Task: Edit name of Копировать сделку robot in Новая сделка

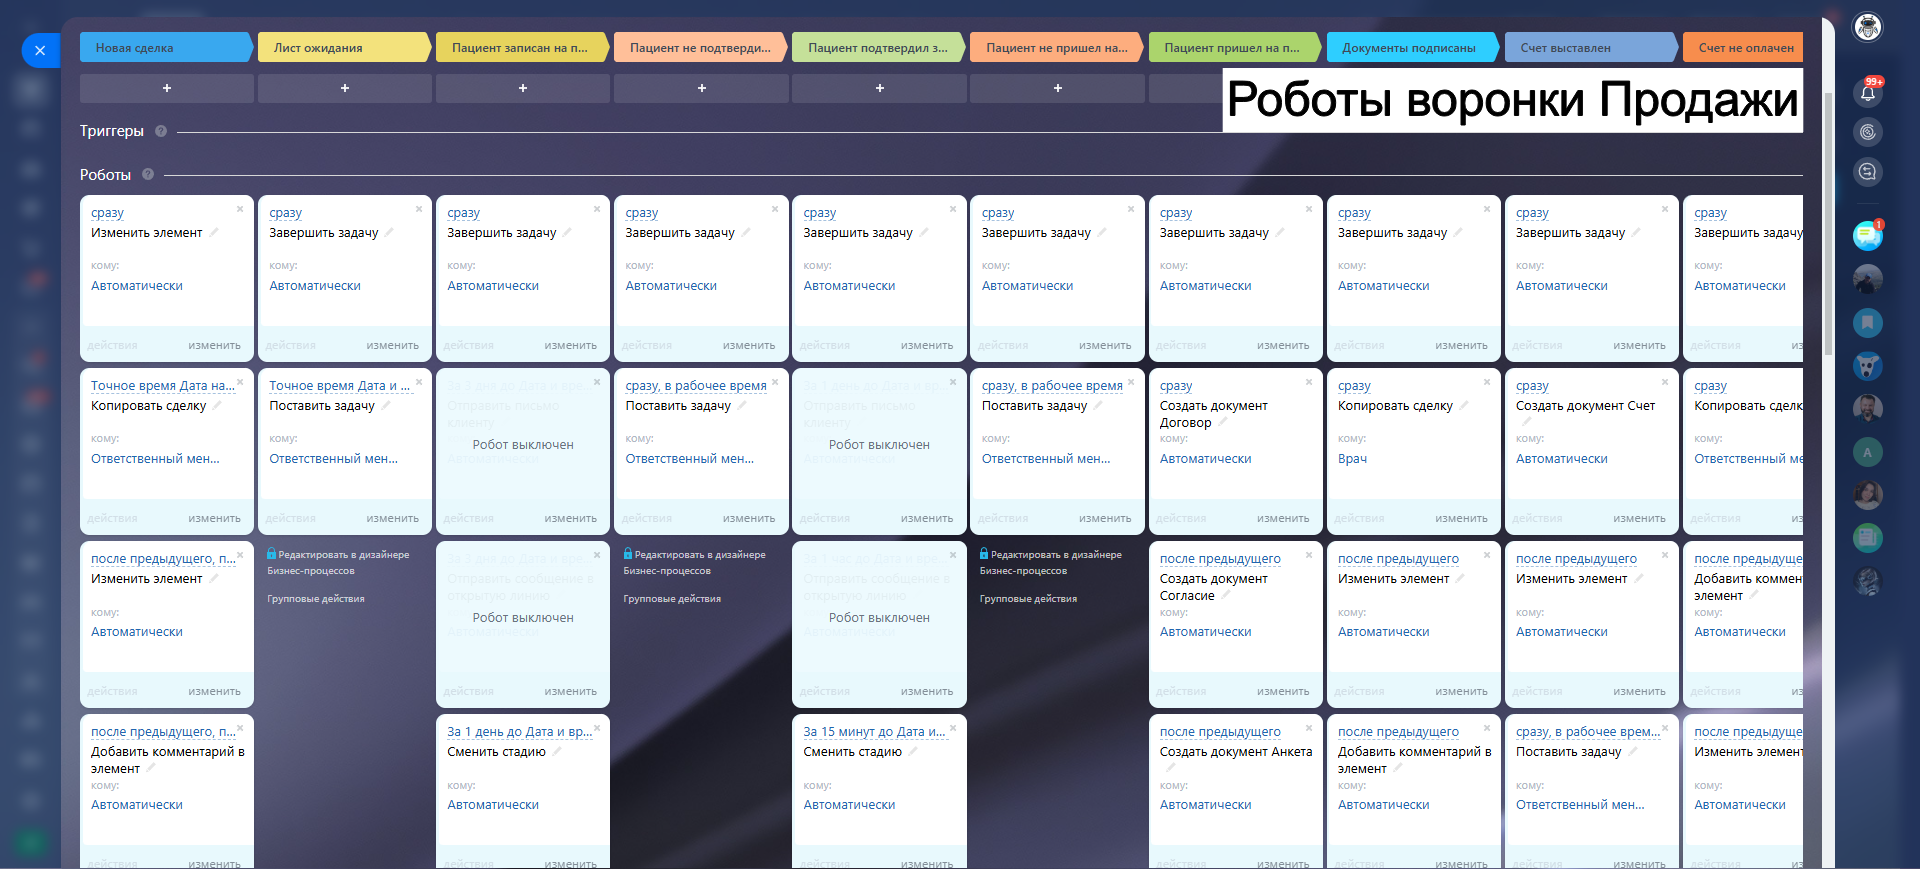Action: tap(216, 406)
